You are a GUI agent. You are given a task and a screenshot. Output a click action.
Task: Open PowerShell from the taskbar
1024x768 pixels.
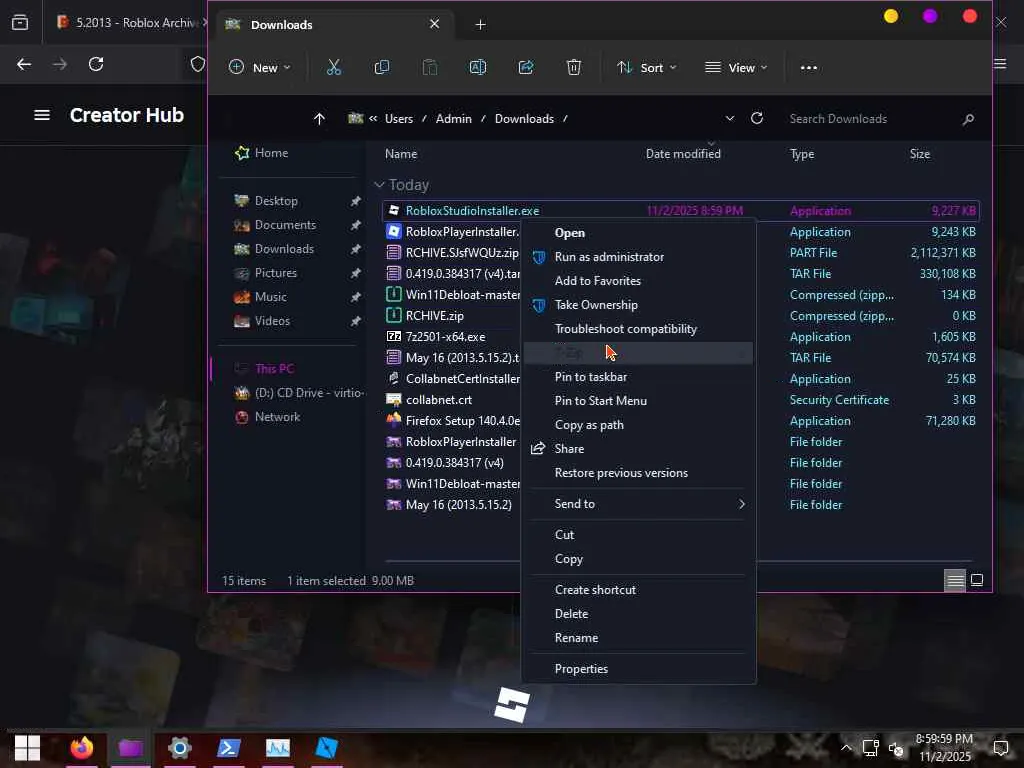tap(229, 748)
